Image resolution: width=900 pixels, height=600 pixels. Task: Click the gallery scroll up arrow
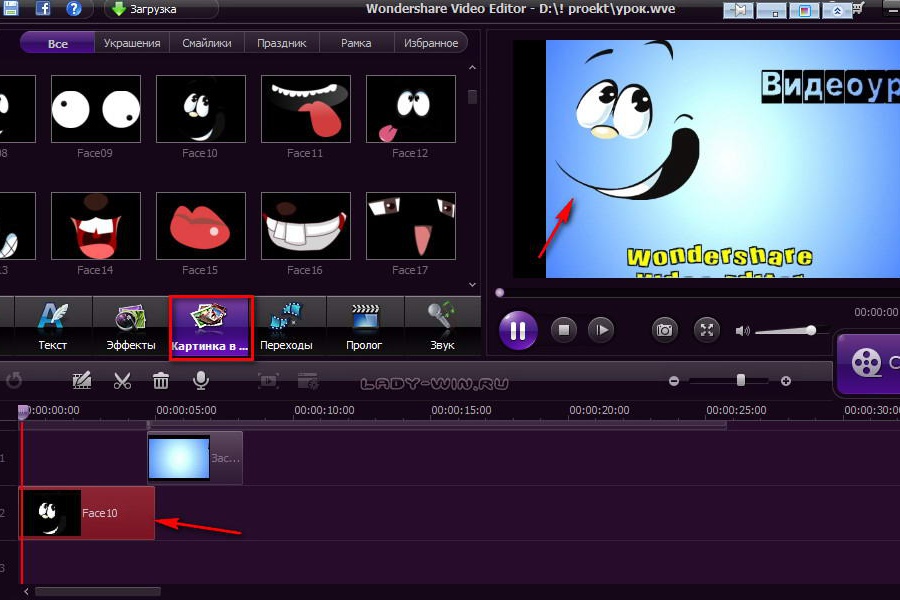pos(472,68)
